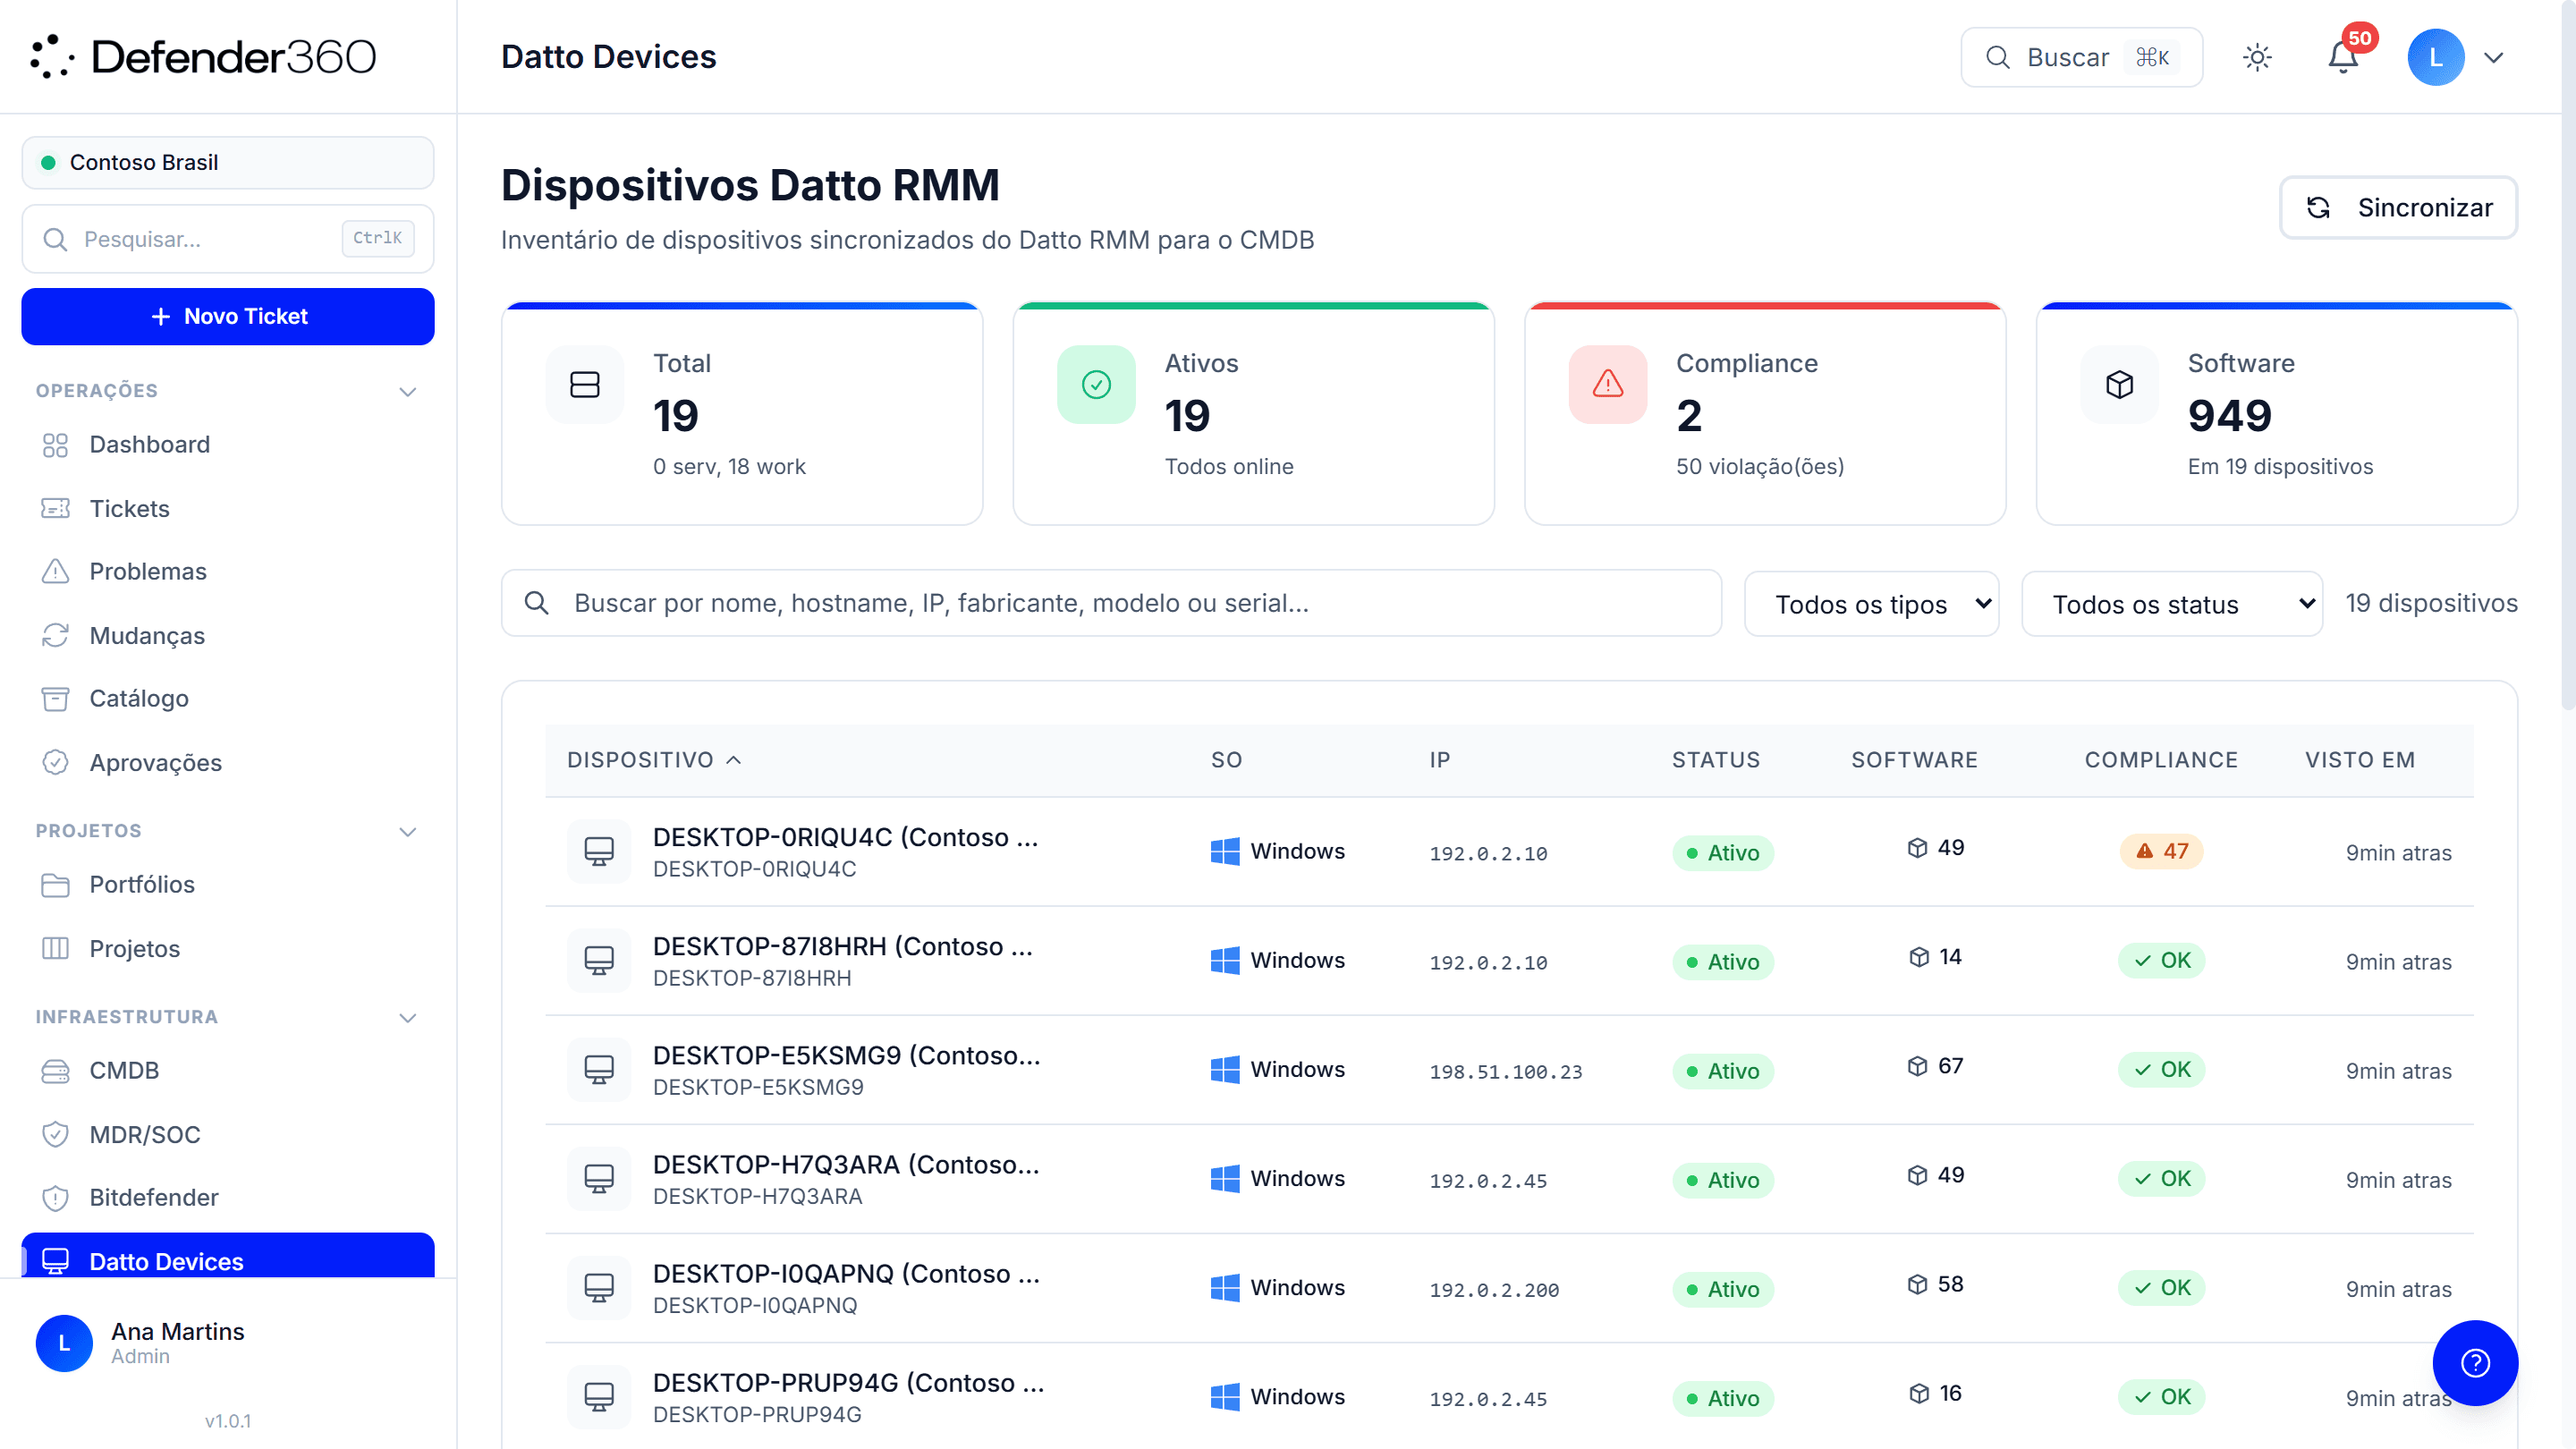2576x1449 pixels.
Task: Sort by the Software column header
Action: (1914, 760)
